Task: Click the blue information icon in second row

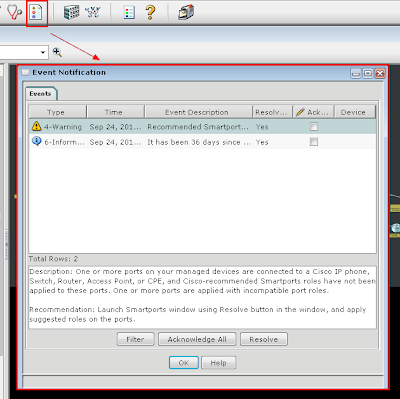Action: click(x=36, y=141)
